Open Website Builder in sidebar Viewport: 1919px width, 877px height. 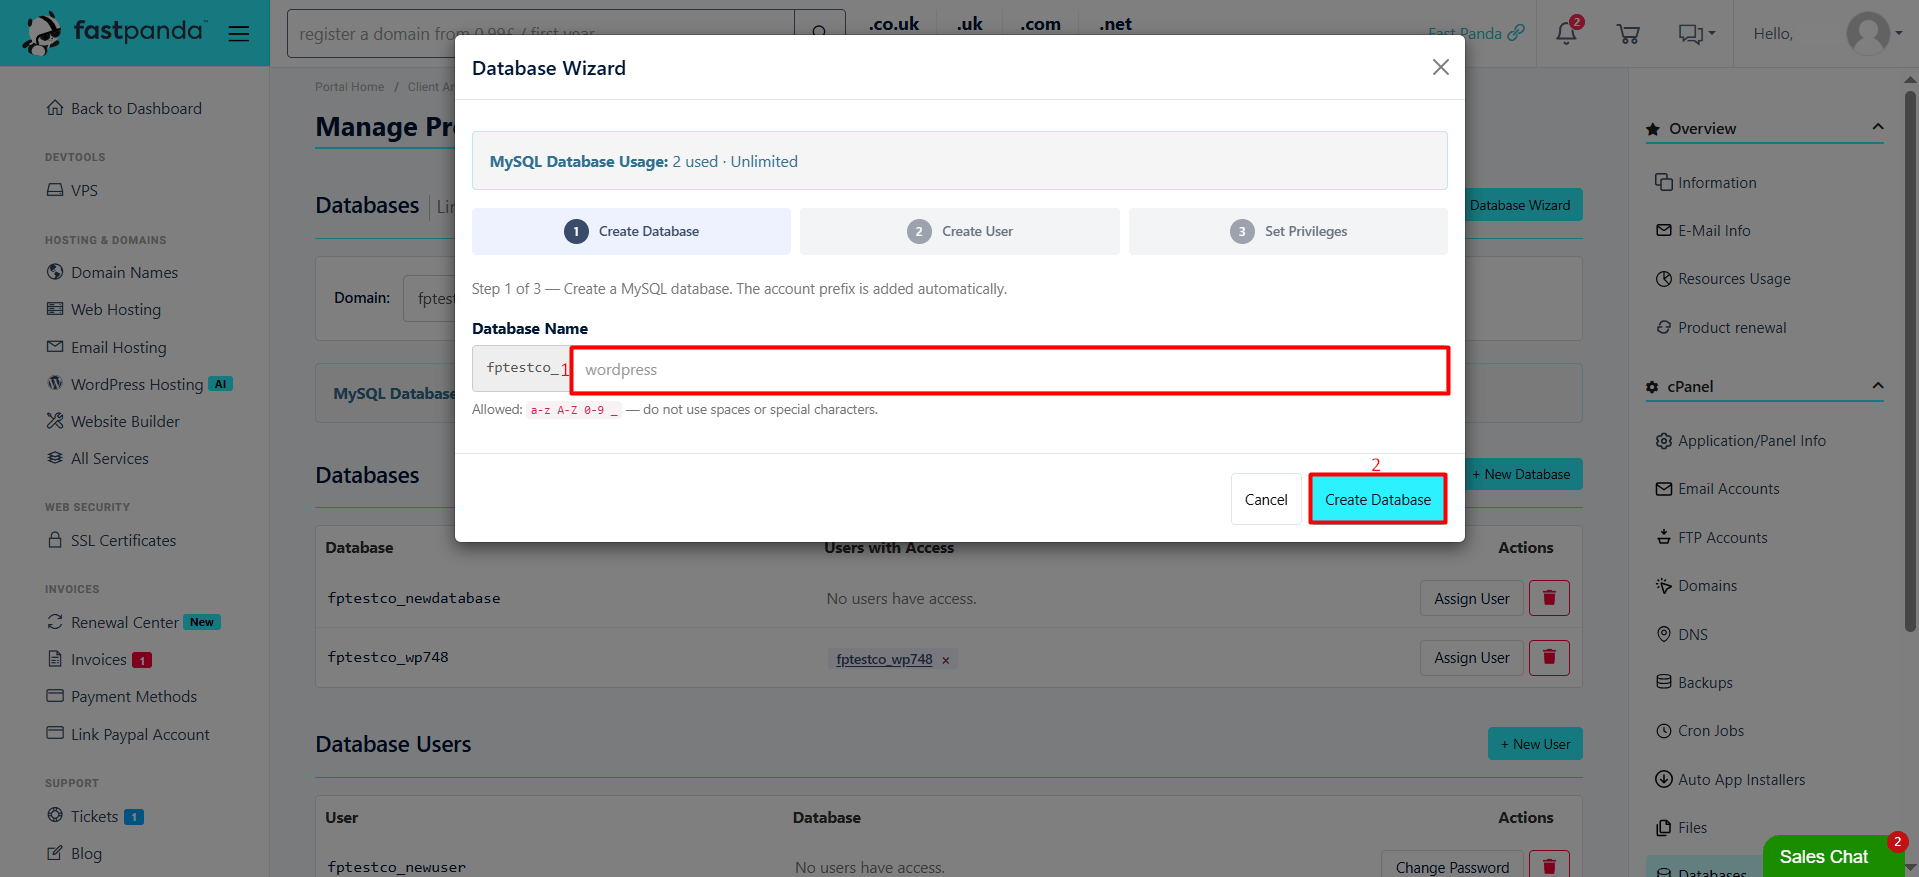point(113,421)
